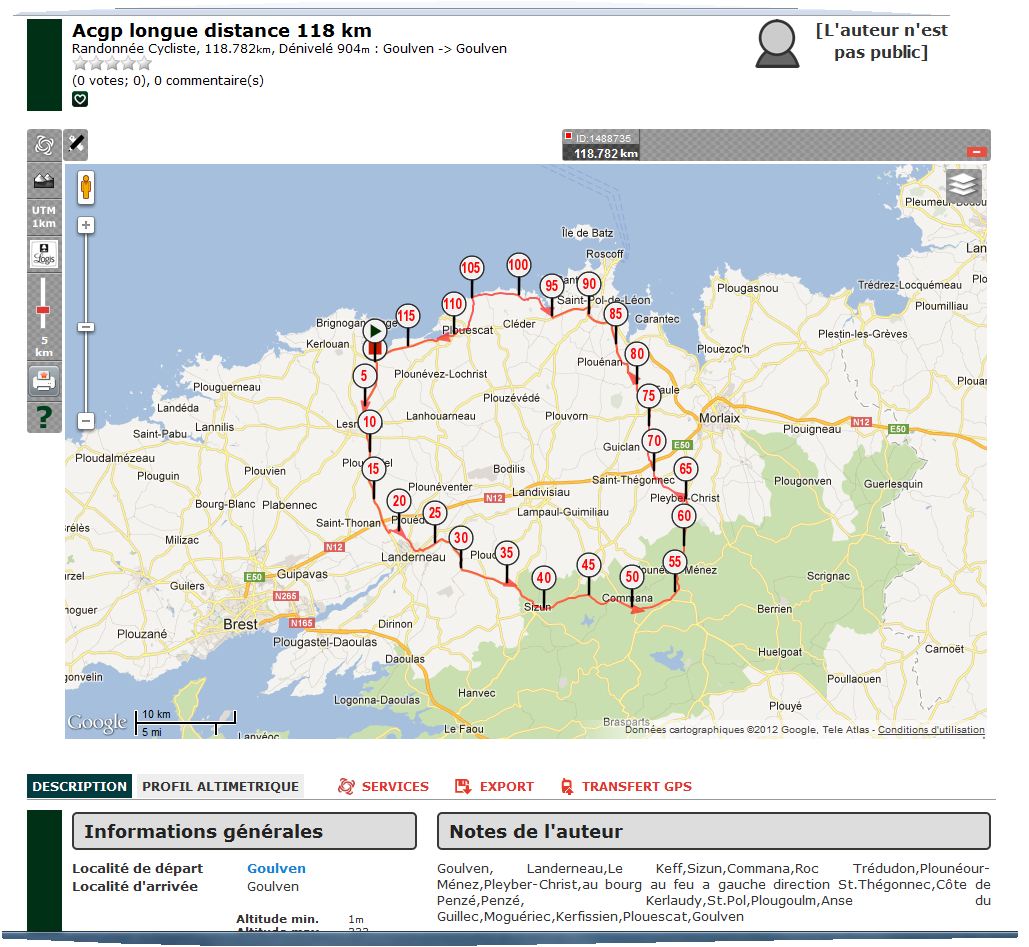Collapse the route panel with red minus

[x=976, y=152]
